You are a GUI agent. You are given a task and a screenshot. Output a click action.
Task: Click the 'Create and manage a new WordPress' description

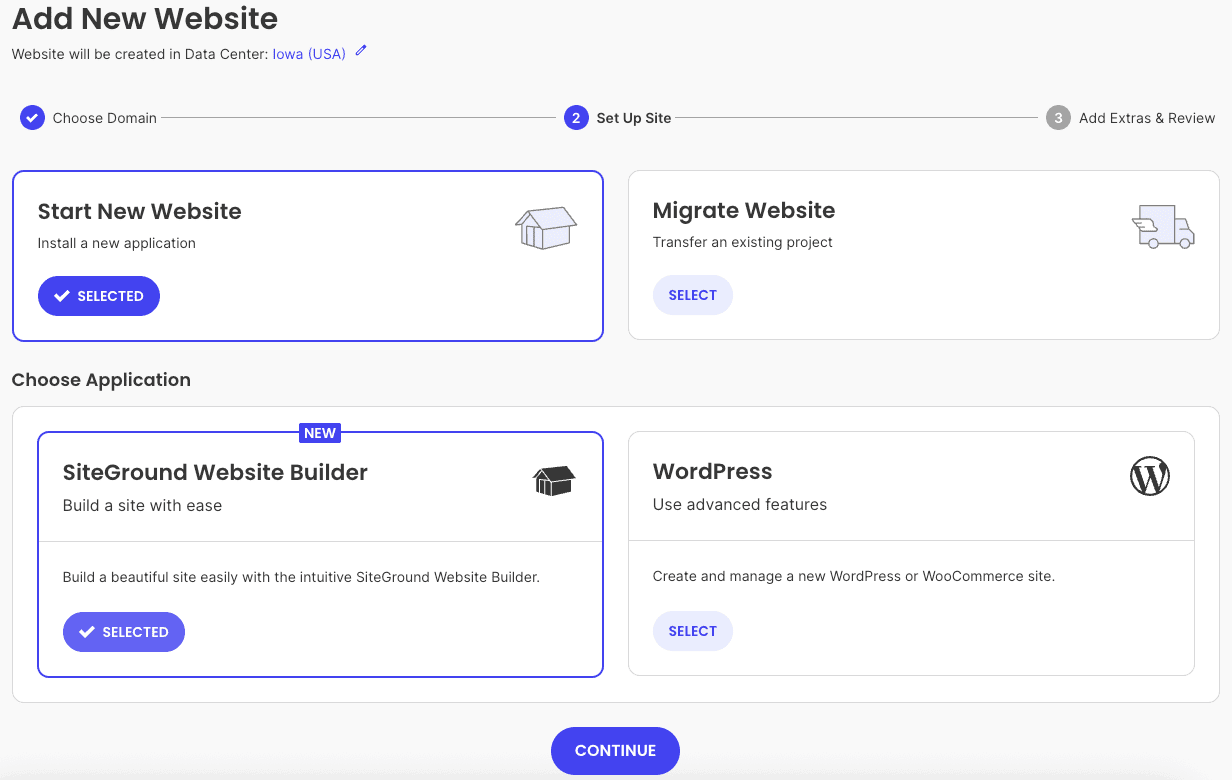coord(854,576)
